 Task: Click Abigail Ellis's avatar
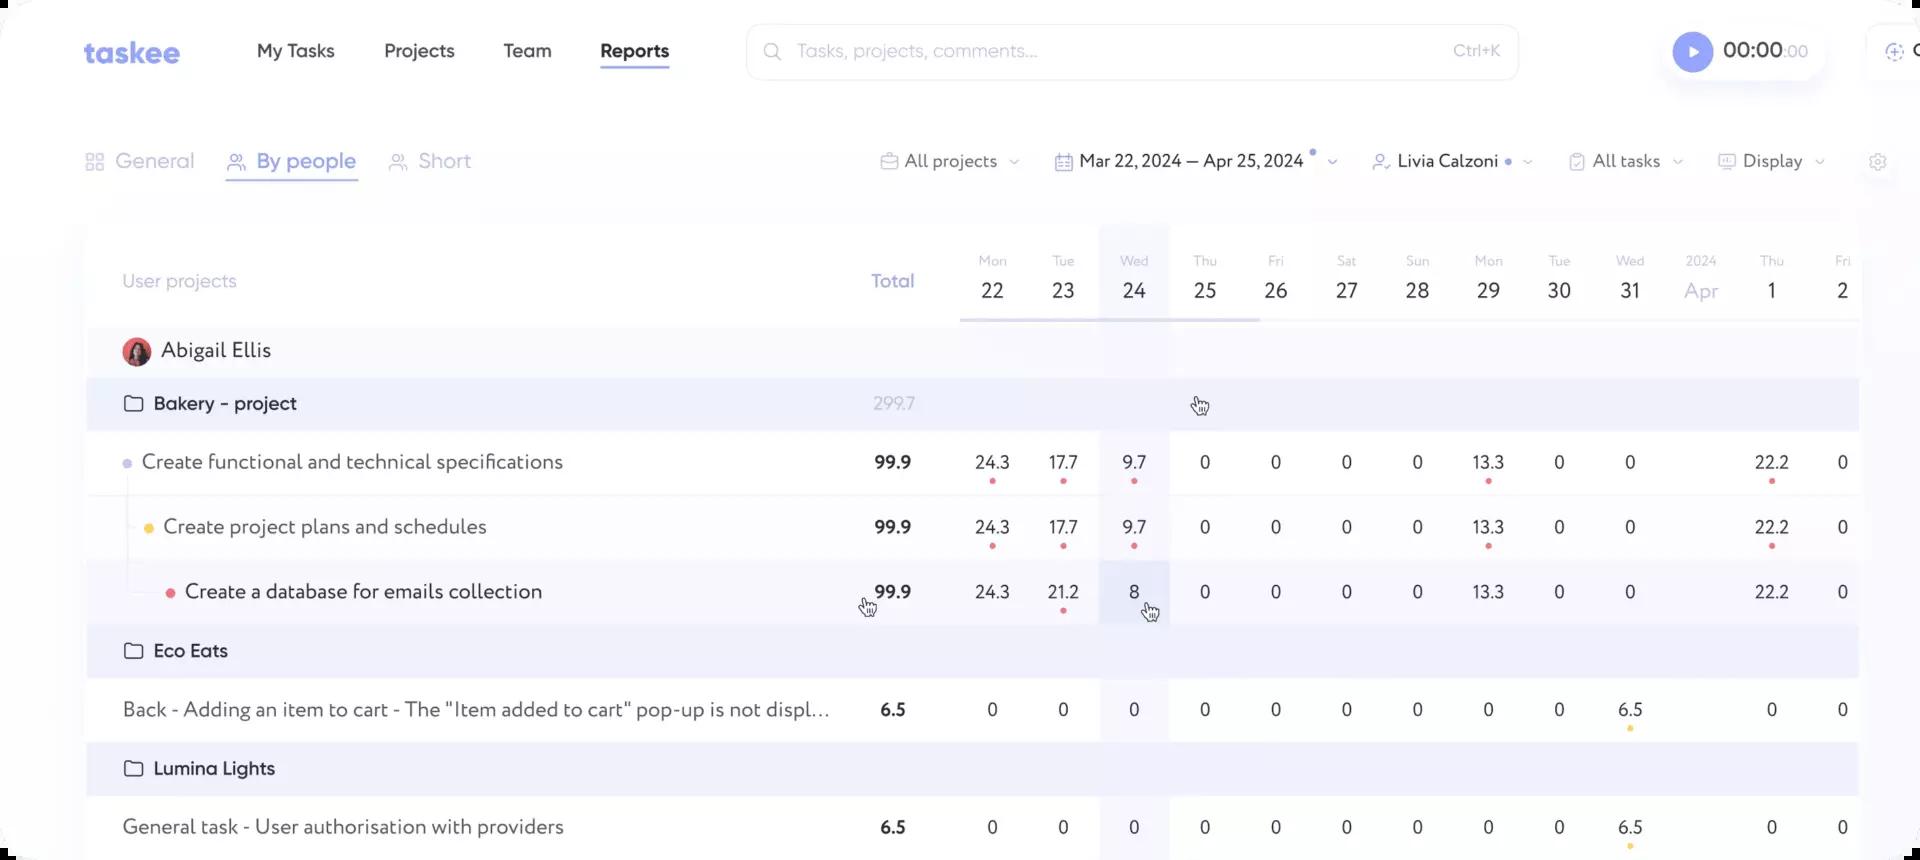point(137,351)
